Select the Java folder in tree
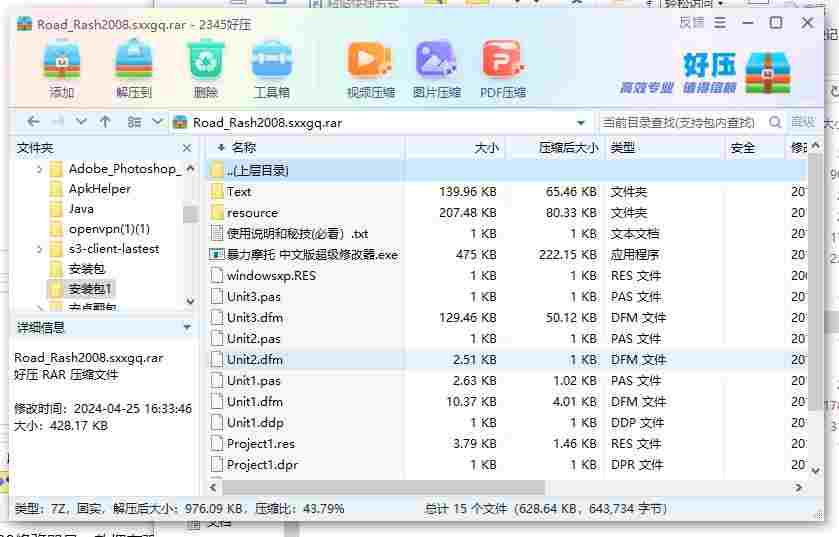The width and height of the screenshot is (839, 537). point(81,209)
